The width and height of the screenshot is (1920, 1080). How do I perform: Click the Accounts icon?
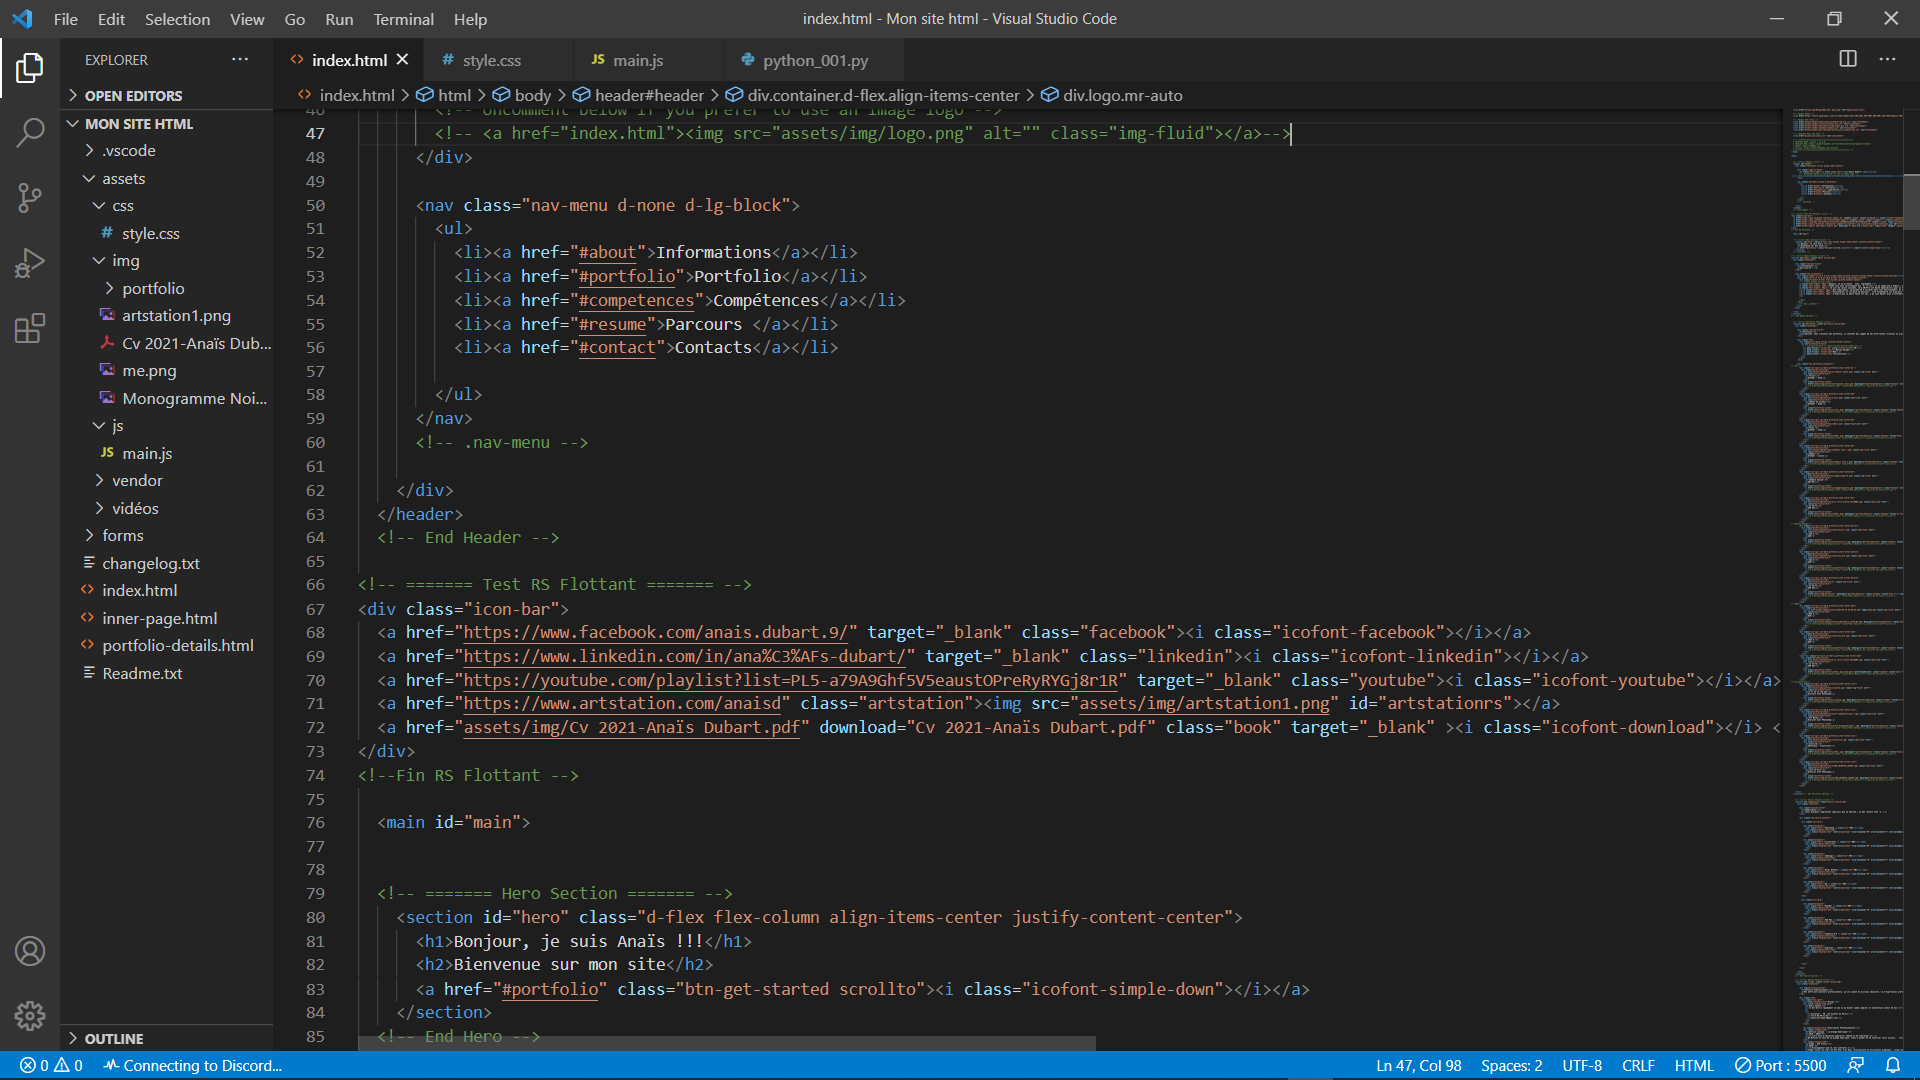coord(30,951)
